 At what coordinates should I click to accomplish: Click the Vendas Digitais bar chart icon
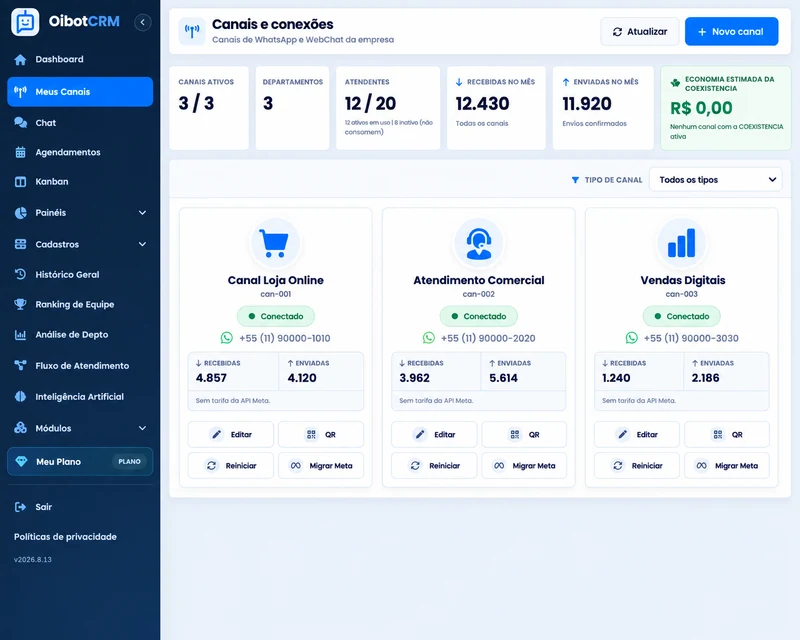coord(682,243)
